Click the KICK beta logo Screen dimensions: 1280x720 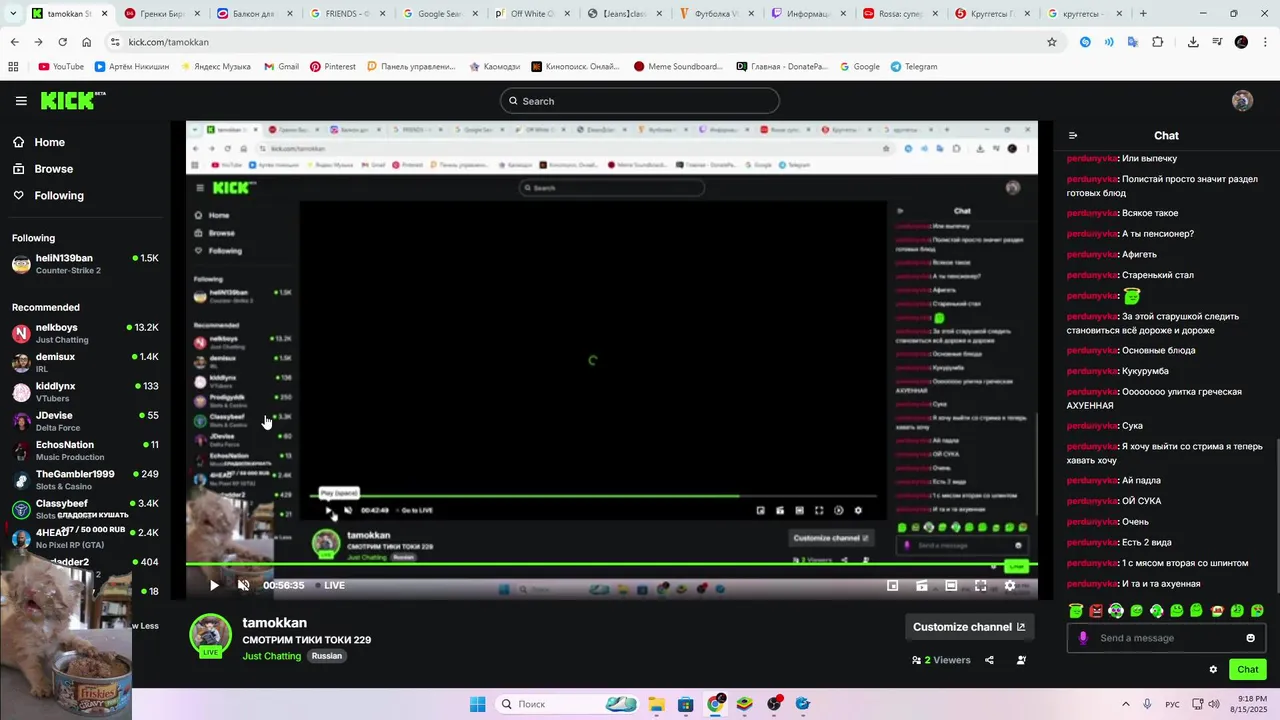pyautogui.click(x=73, y=100)
